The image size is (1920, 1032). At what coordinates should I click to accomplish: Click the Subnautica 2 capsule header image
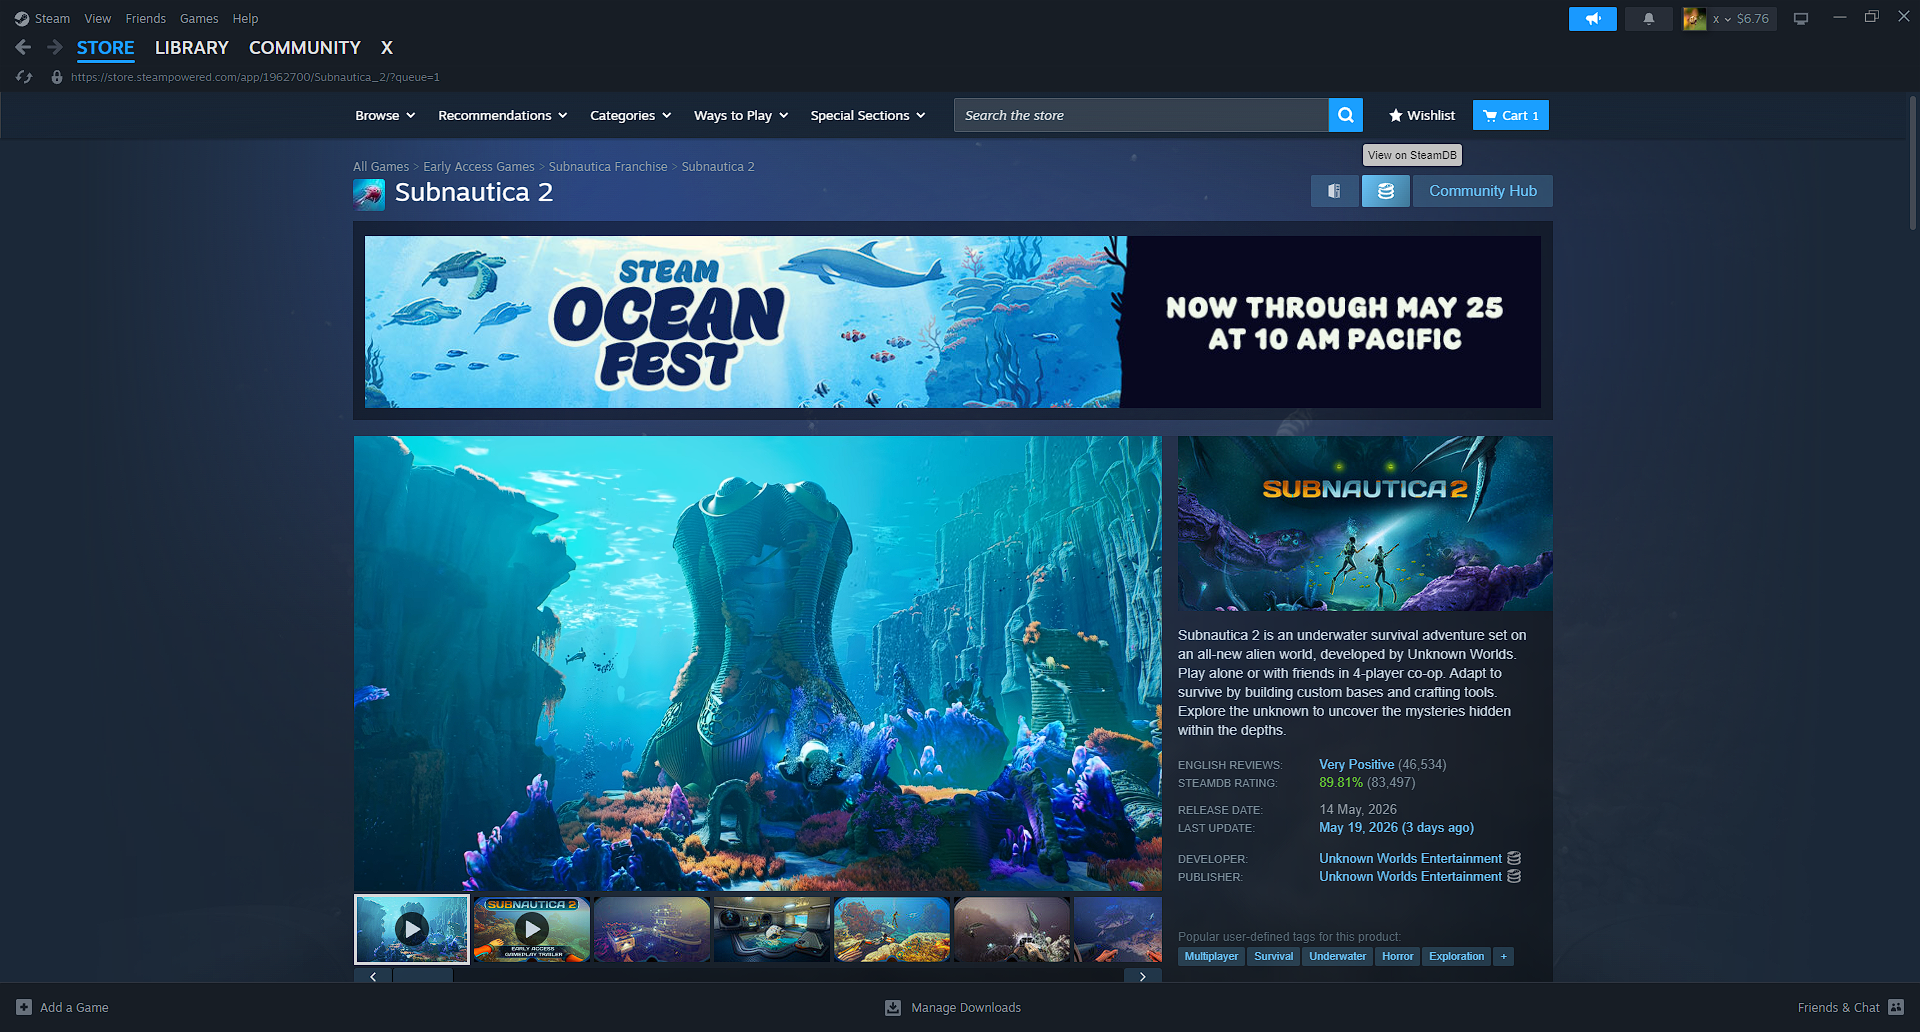[x=1365, y=523]
